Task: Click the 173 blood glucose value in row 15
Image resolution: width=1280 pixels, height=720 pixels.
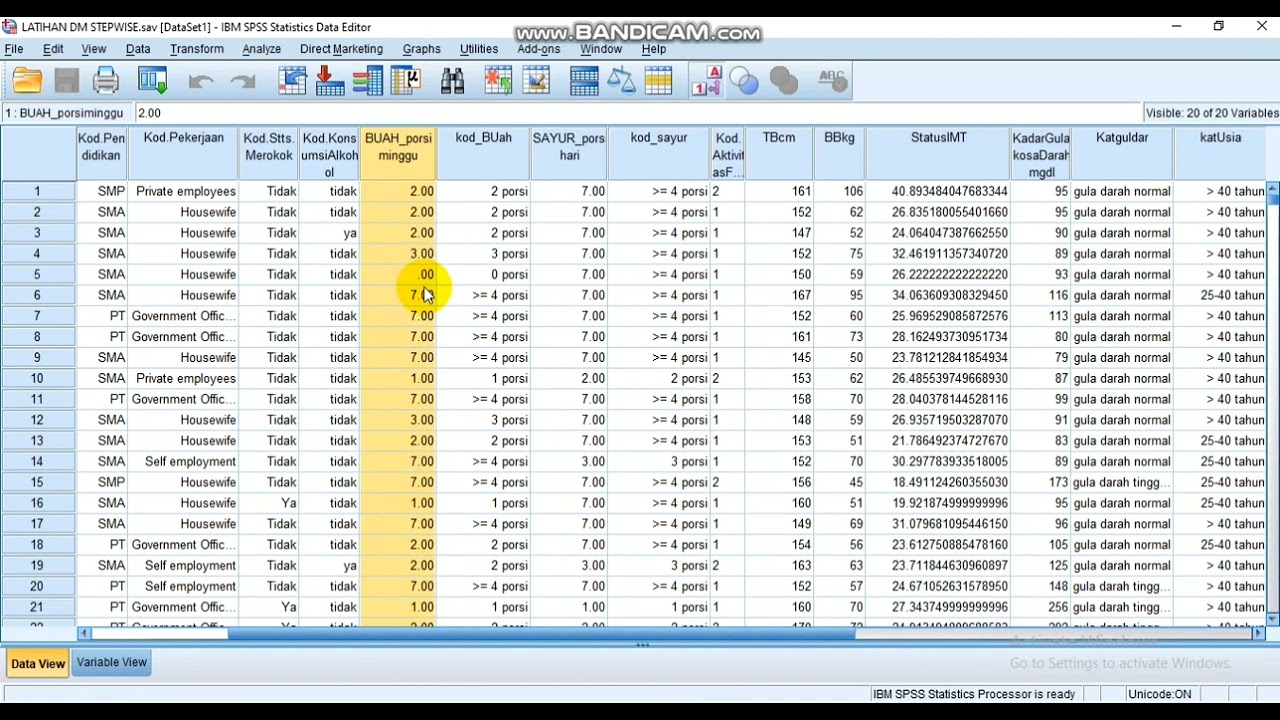Action: coord(1041,482)
